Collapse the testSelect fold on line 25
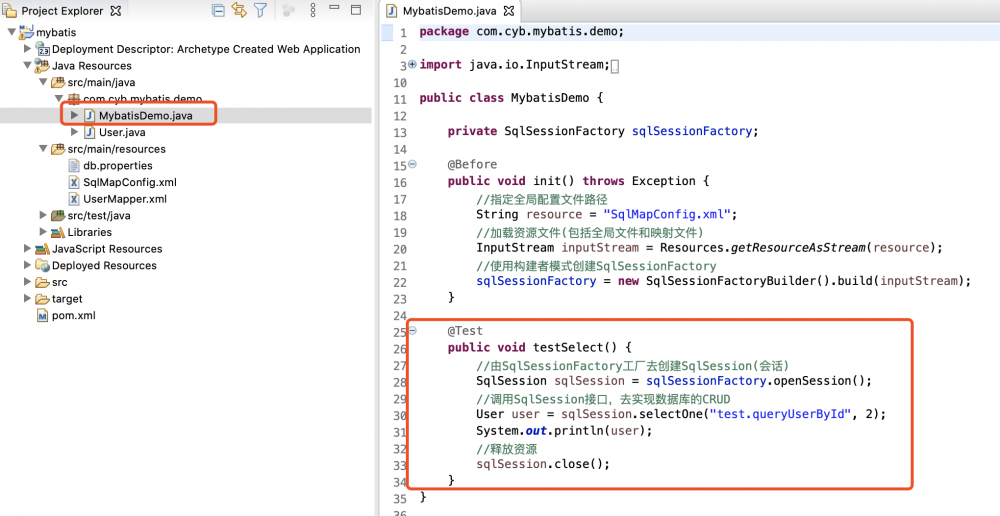This screenshot has height=516, width=1000. pyautogui.click(x=412, y=330)
